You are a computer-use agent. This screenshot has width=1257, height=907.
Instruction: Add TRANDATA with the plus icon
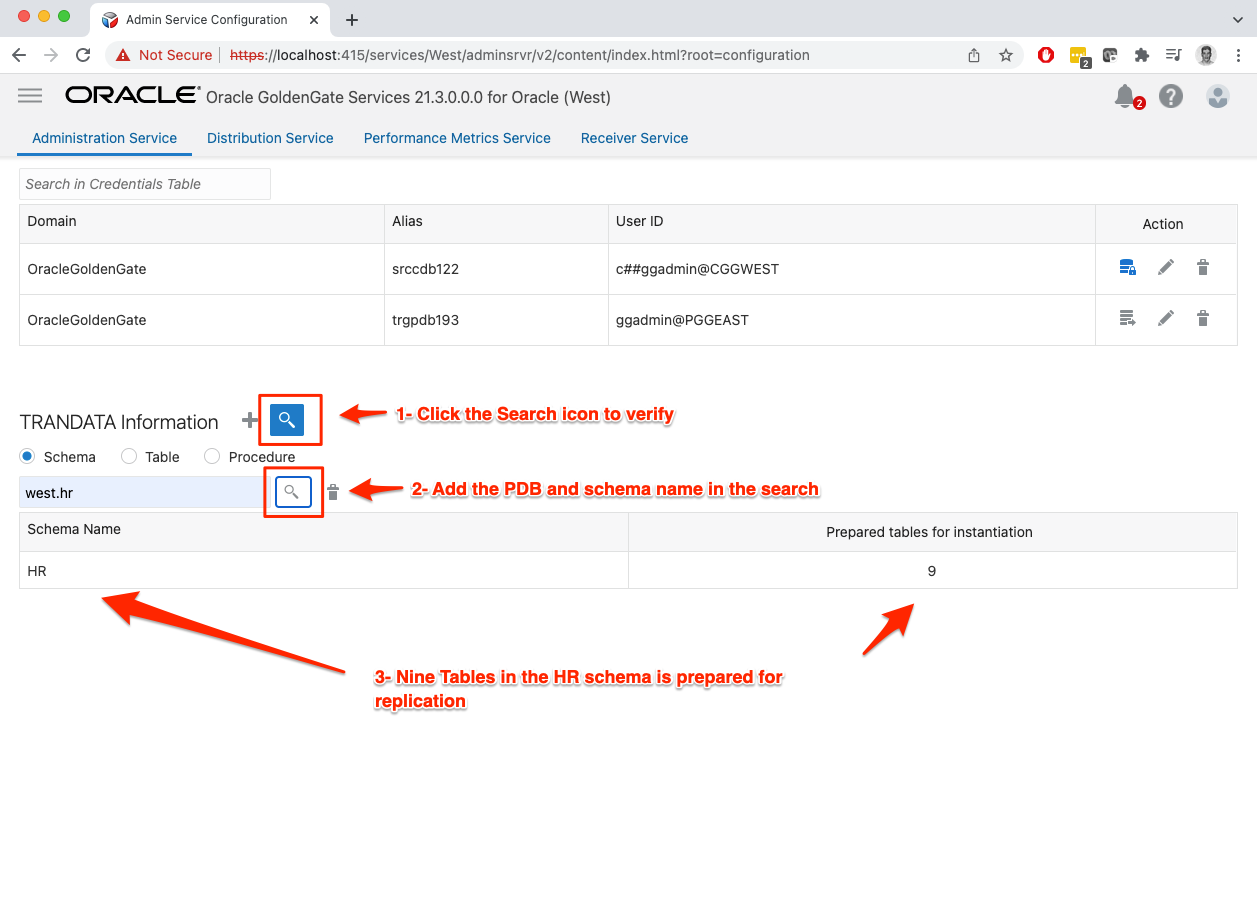coord(250,421)
